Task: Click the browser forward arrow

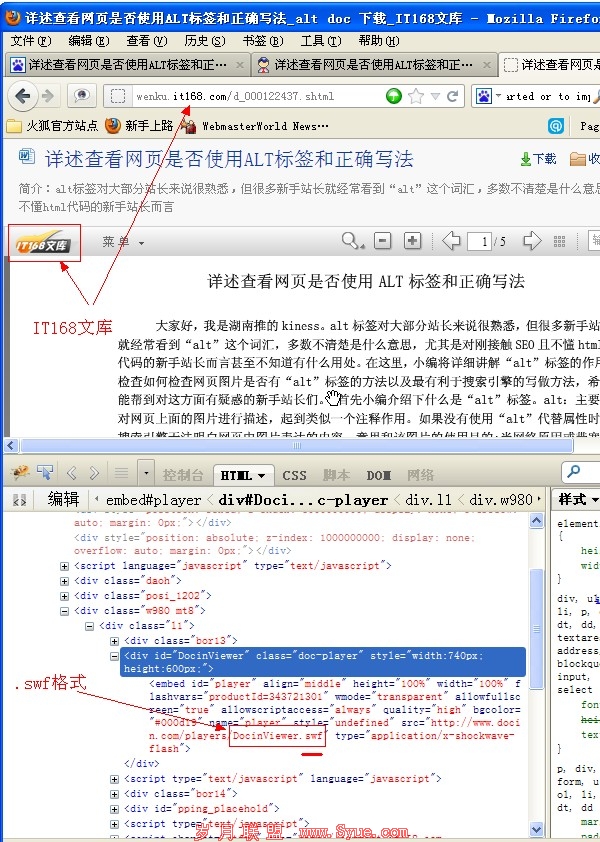Action: pyautogui.click(x=48, y=96)
